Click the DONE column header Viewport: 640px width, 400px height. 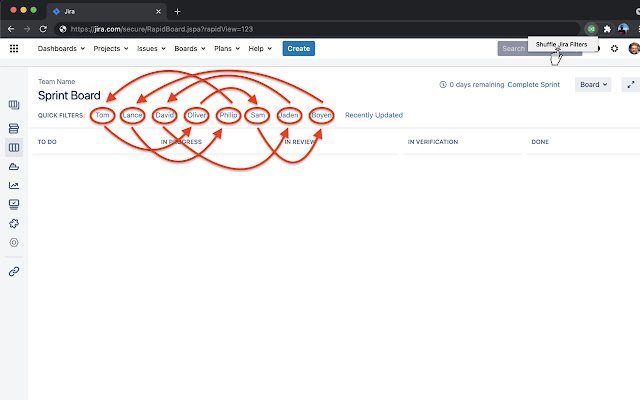[540, 142]
